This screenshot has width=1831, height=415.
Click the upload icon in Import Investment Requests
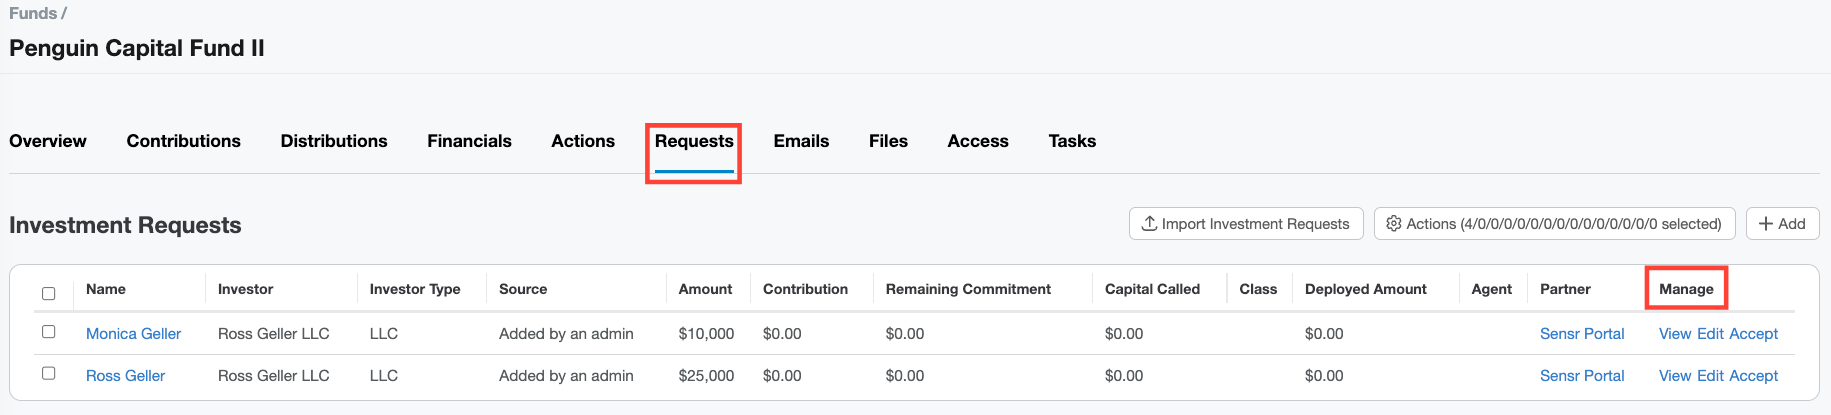point(1150,223)
